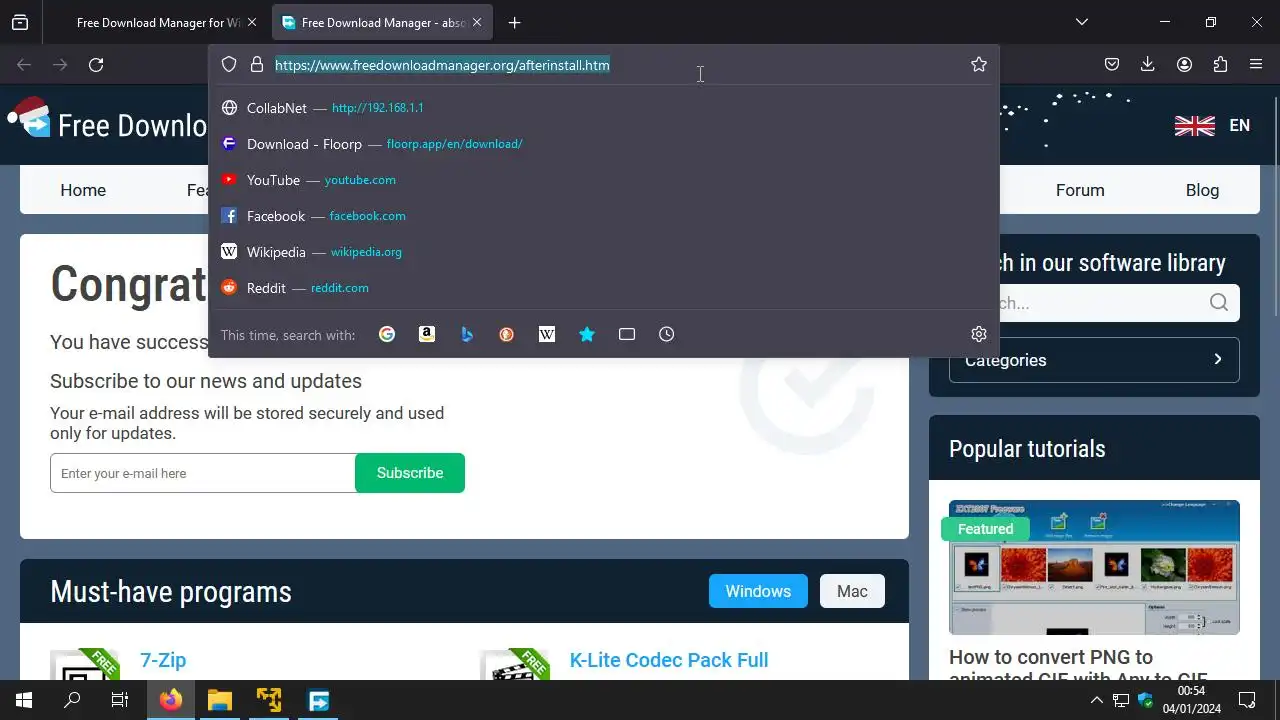Search in open Tabs icon

pos(627,334)
